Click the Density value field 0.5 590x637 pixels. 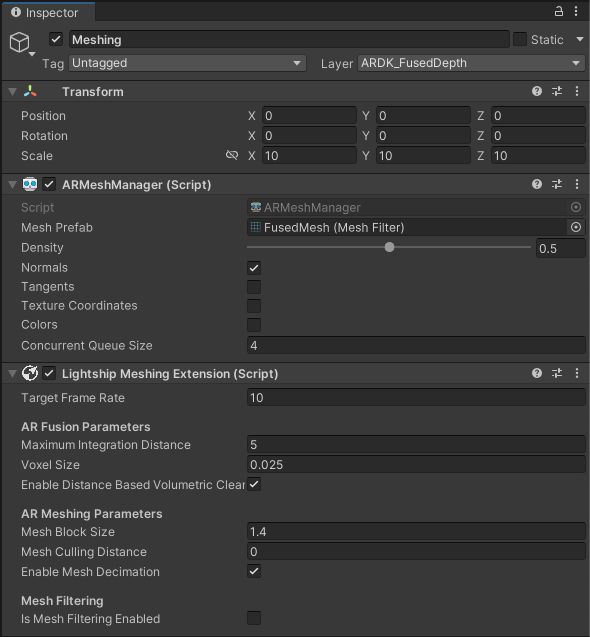561,248
